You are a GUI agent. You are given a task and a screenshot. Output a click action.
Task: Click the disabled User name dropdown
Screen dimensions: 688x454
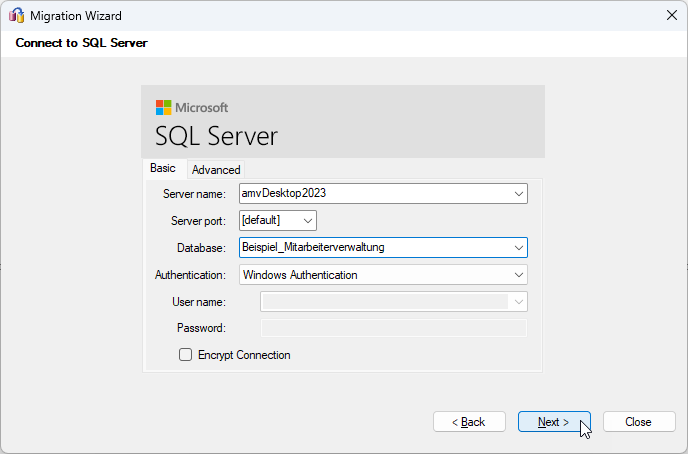(x=393, y=302)
